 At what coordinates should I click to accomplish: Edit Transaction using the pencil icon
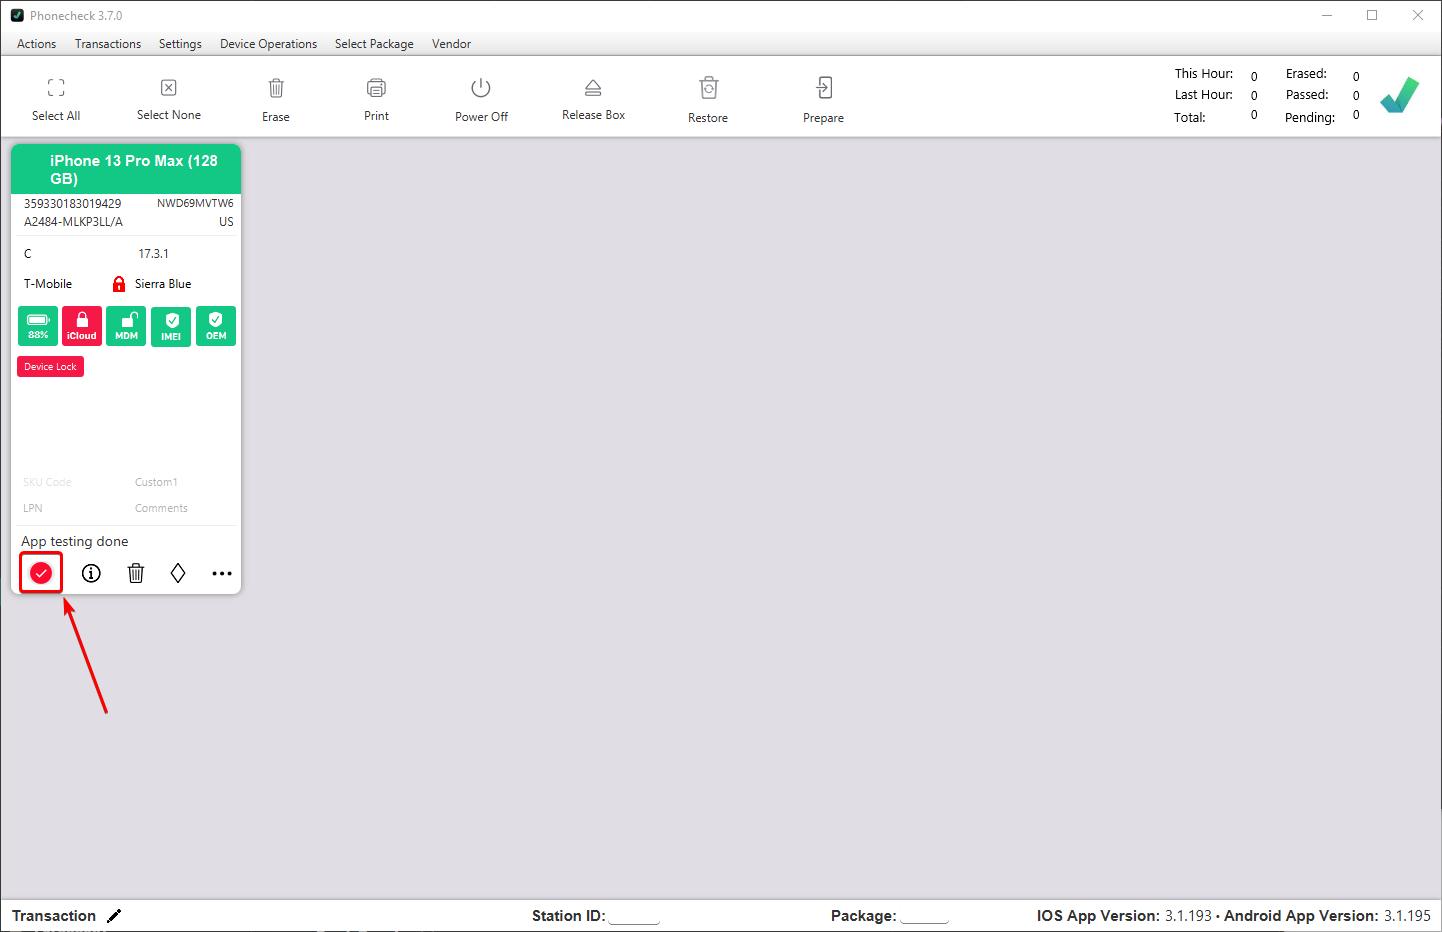114,916
